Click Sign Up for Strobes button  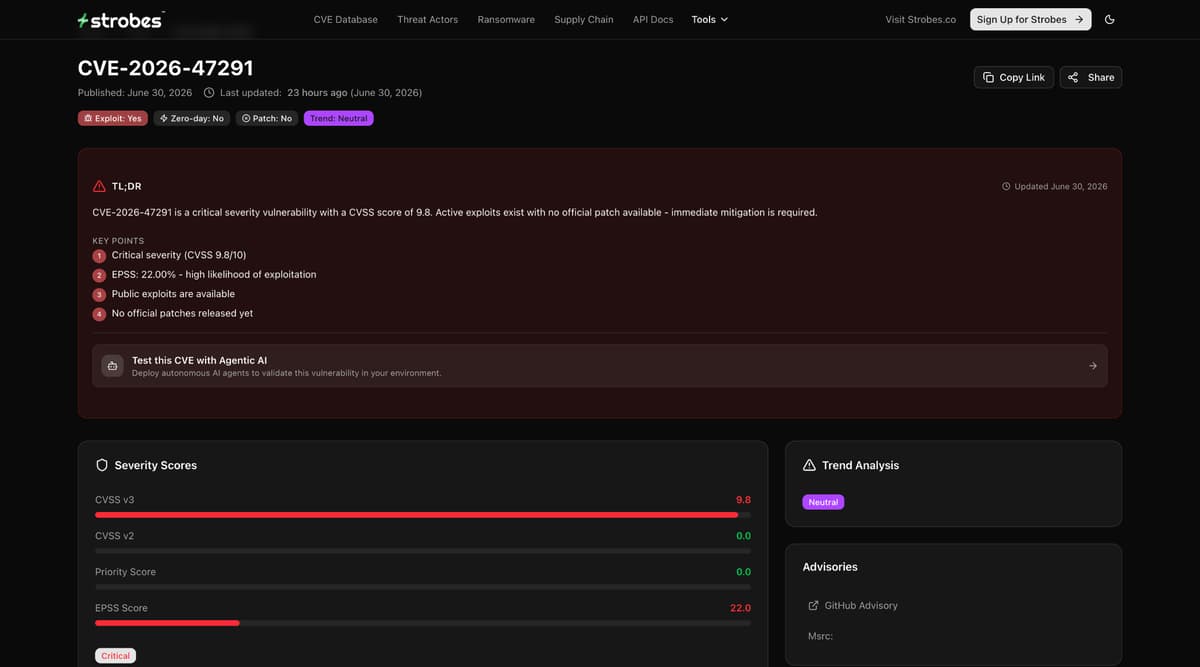(x=1030, y=19)
